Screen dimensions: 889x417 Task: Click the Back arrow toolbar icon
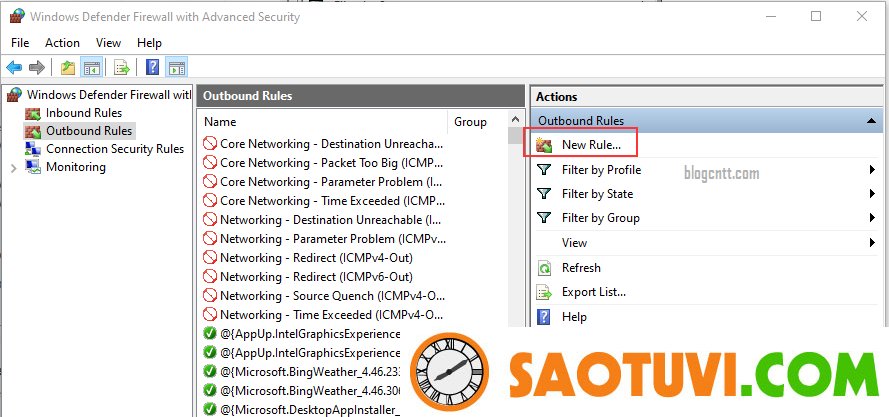click(14, 68)
